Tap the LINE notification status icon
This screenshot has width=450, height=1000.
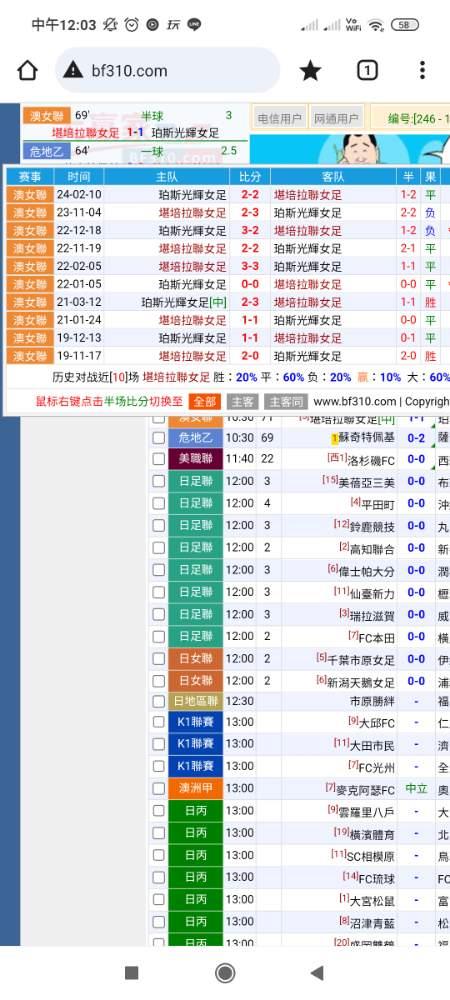point(194,25)
